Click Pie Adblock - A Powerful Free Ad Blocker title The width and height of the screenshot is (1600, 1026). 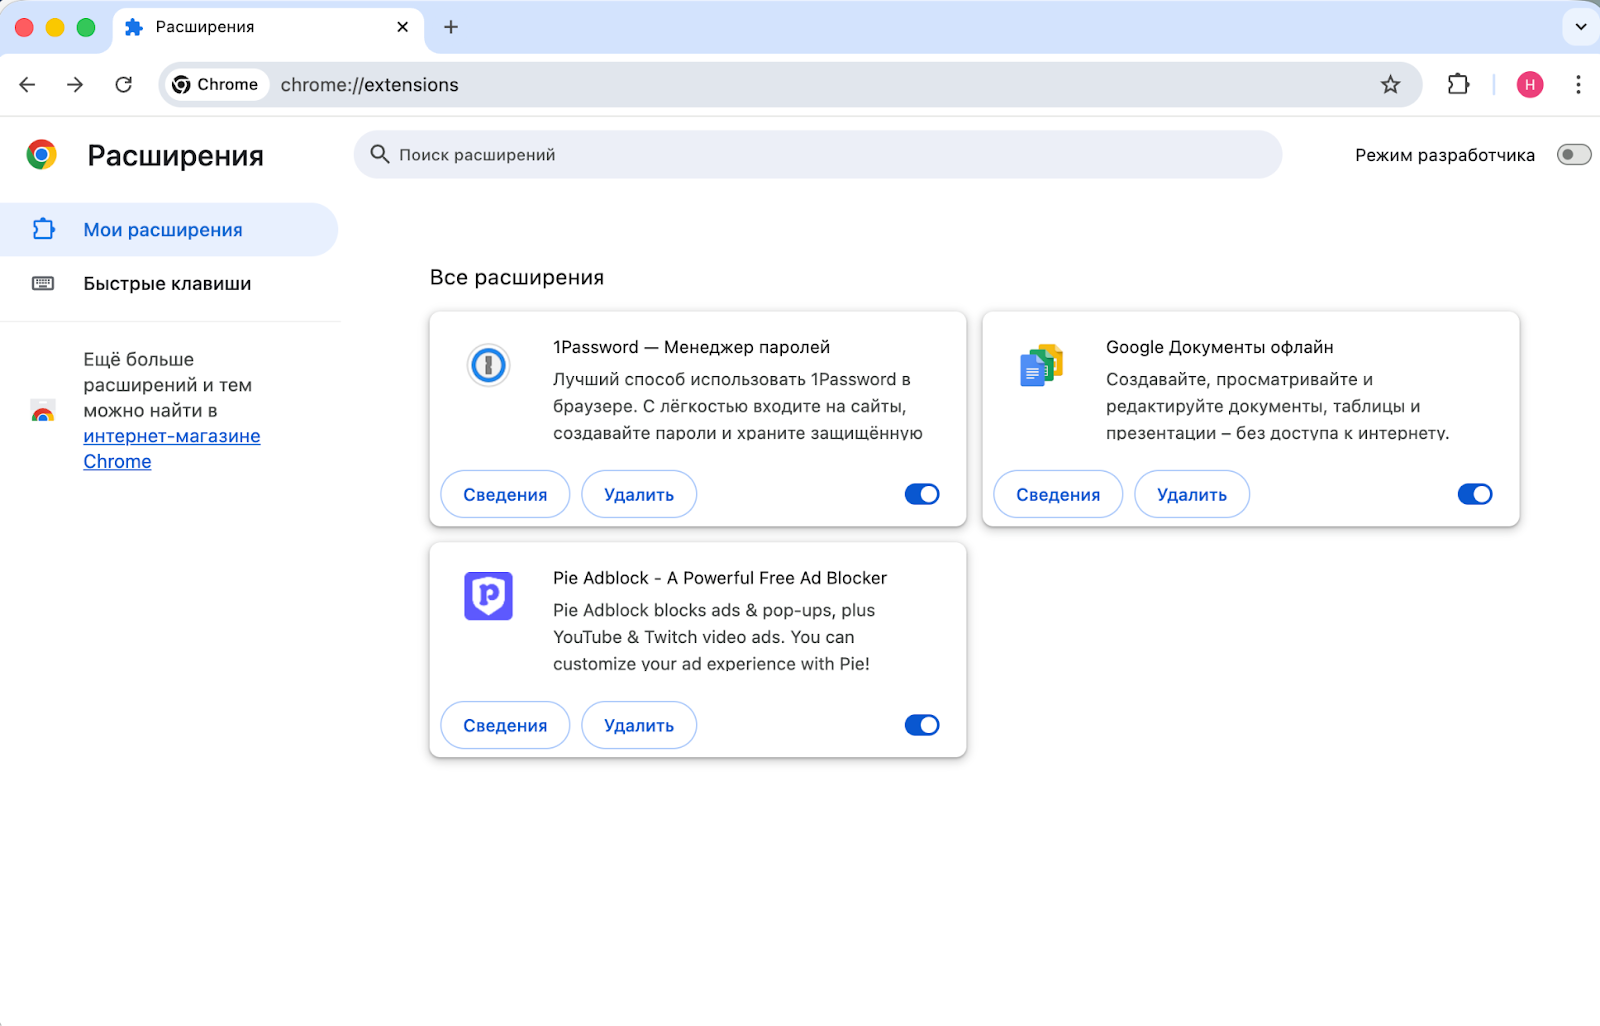720,578
